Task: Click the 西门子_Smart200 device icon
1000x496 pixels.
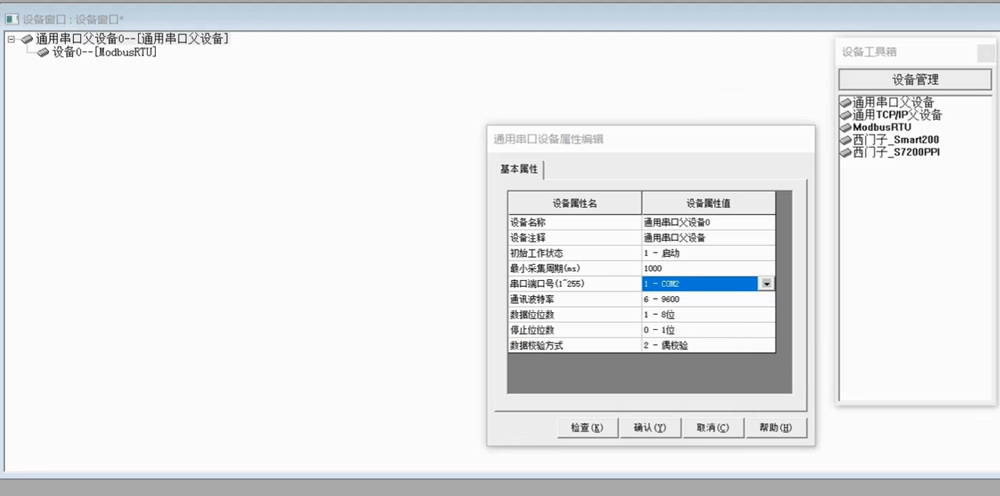Action: pos(846,141)
